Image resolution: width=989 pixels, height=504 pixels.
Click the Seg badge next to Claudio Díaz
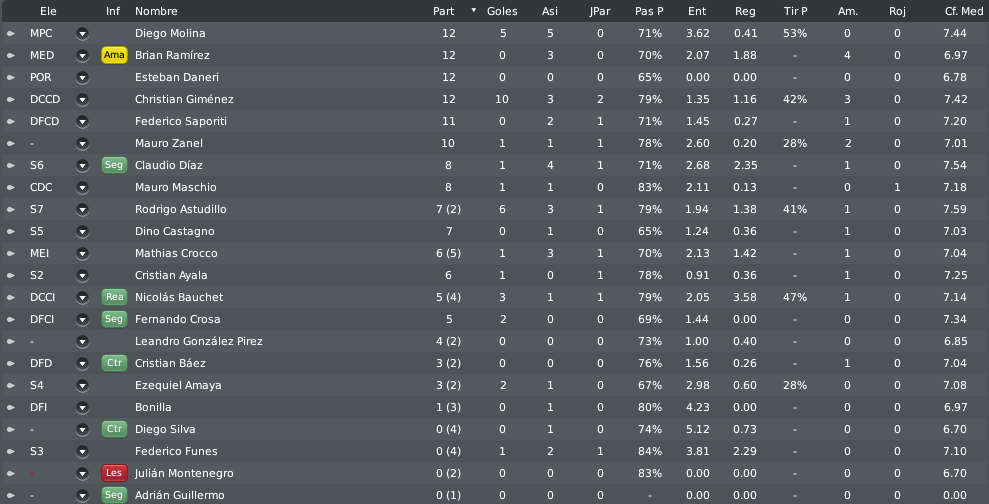(x=114, y=165)
